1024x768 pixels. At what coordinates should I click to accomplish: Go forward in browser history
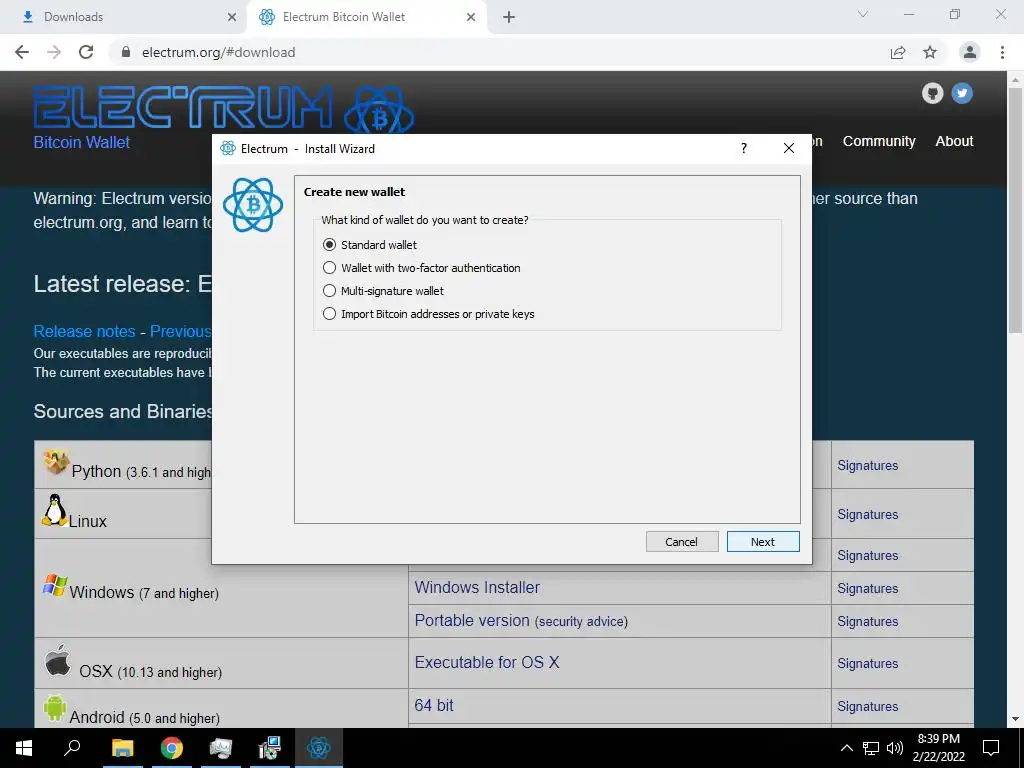tap(54, 52)
